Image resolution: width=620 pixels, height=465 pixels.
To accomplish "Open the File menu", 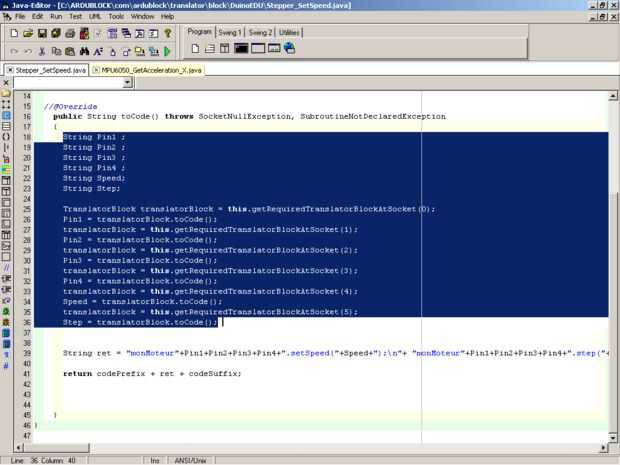I will pyautogui.click(x=20, y=17).
